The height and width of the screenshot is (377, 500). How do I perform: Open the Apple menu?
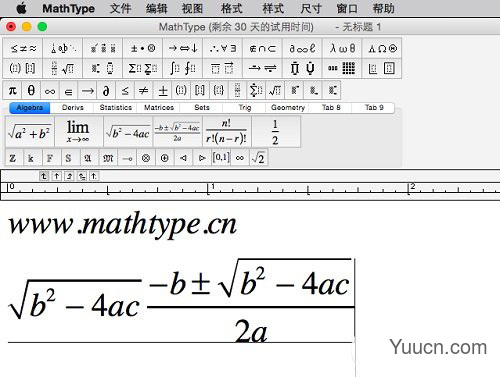click(x=22, y=8)
